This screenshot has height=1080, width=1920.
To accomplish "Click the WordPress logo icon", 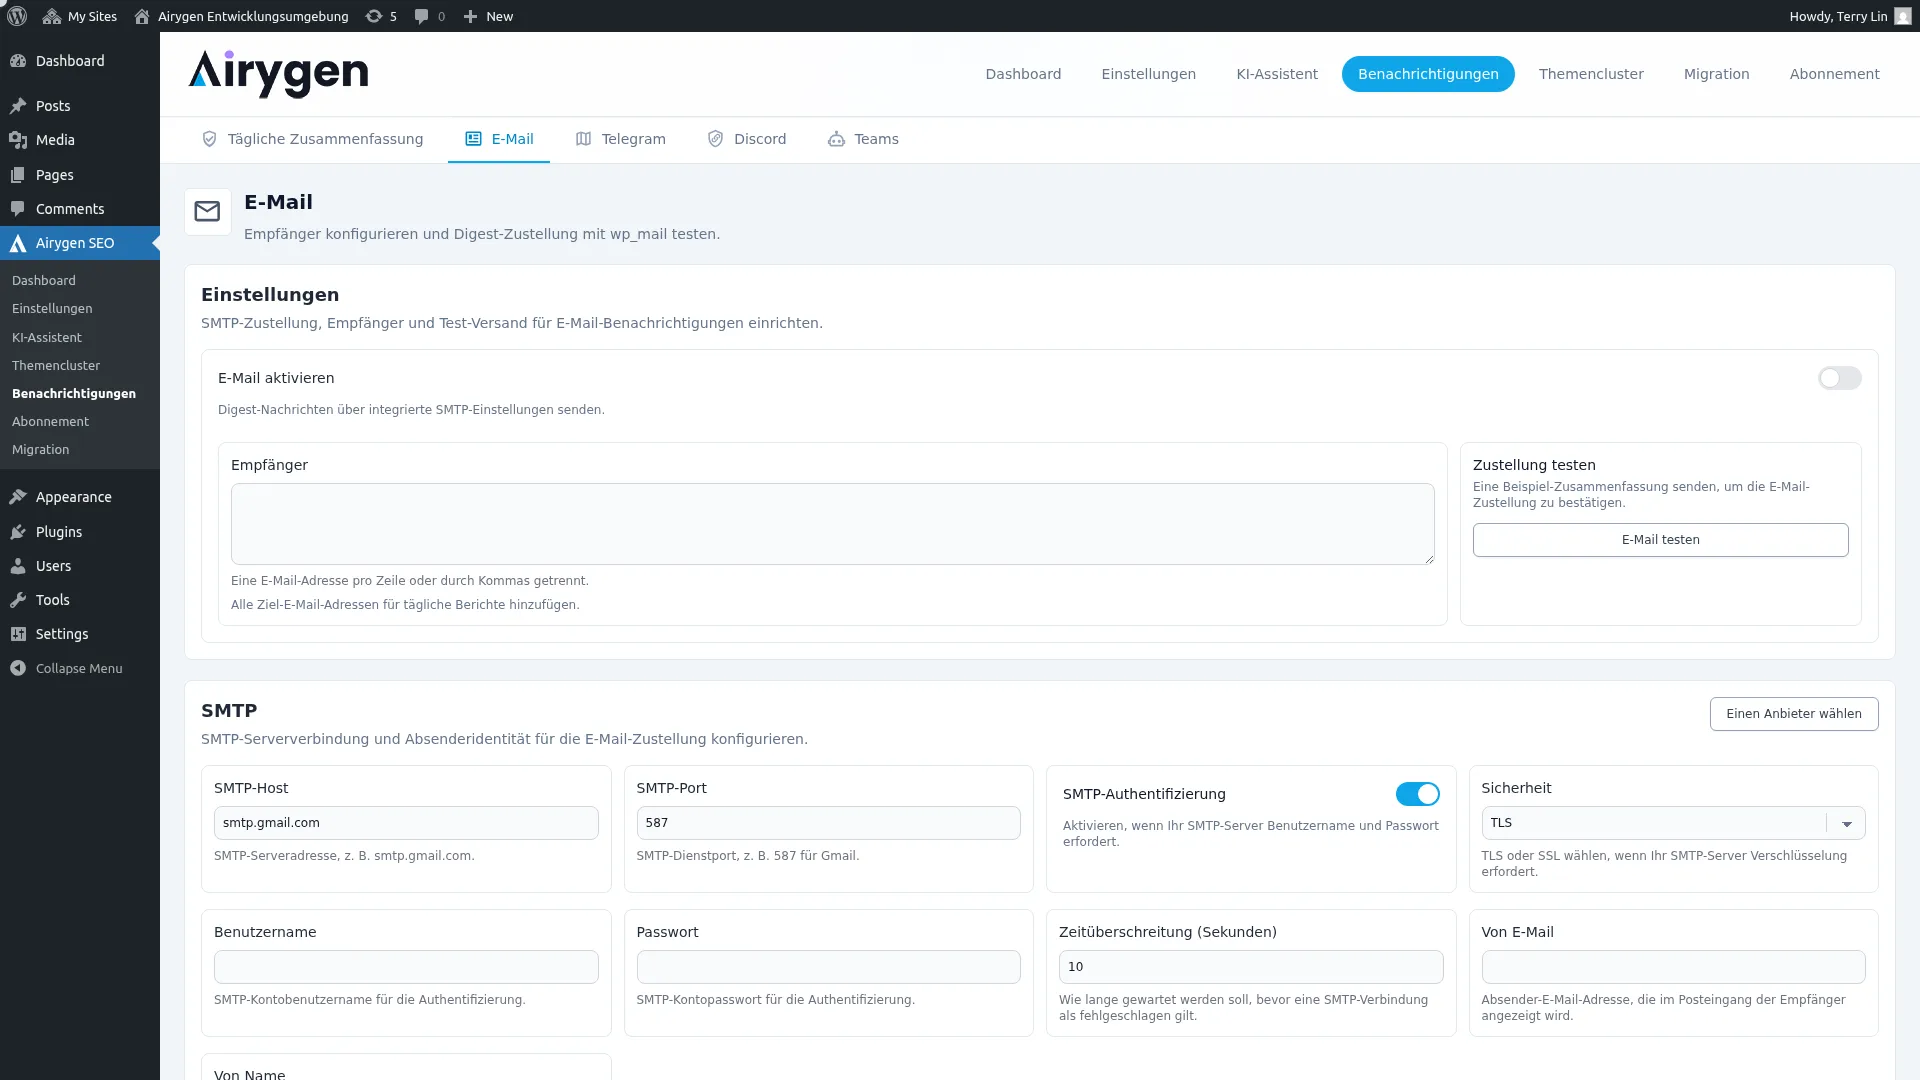I will 16,16.
